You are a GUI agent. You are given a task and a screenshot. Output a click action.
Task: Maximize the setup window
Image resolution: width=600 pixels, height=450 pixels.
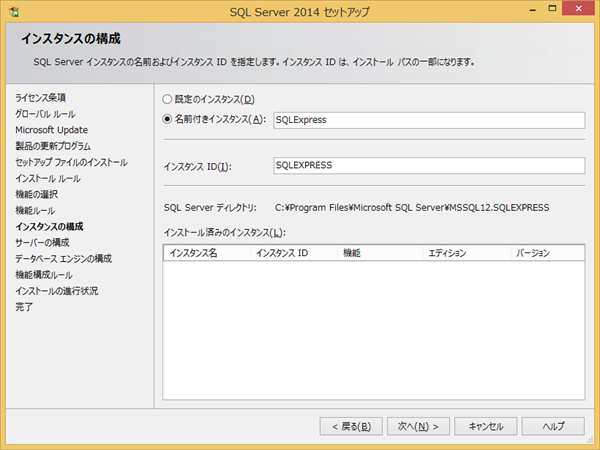click(x=552, y=8)
